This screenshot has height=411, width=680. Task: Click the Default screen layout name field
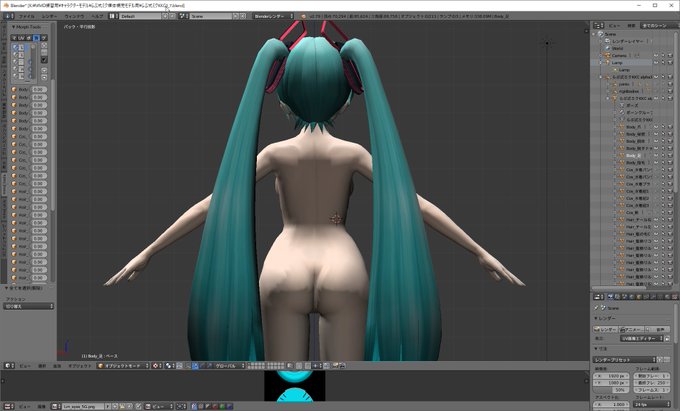(140, 16)
